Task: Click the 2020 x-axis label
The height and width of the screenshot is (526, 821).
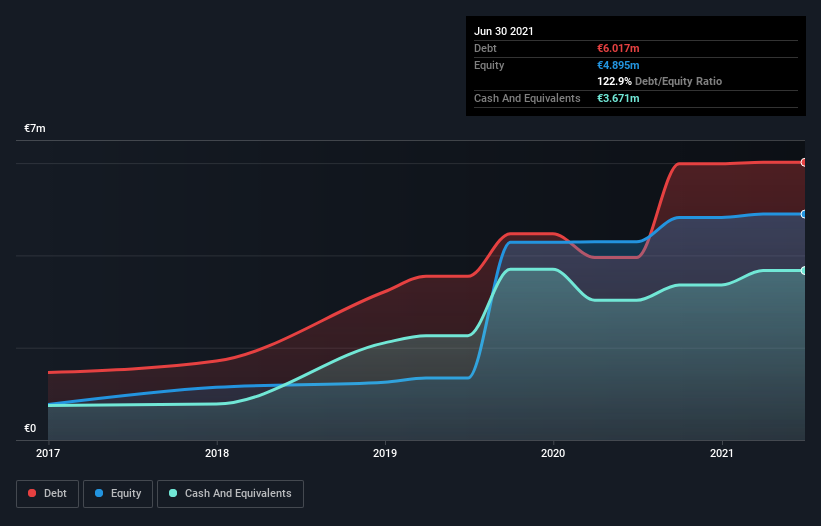Action: coord(553,453)
